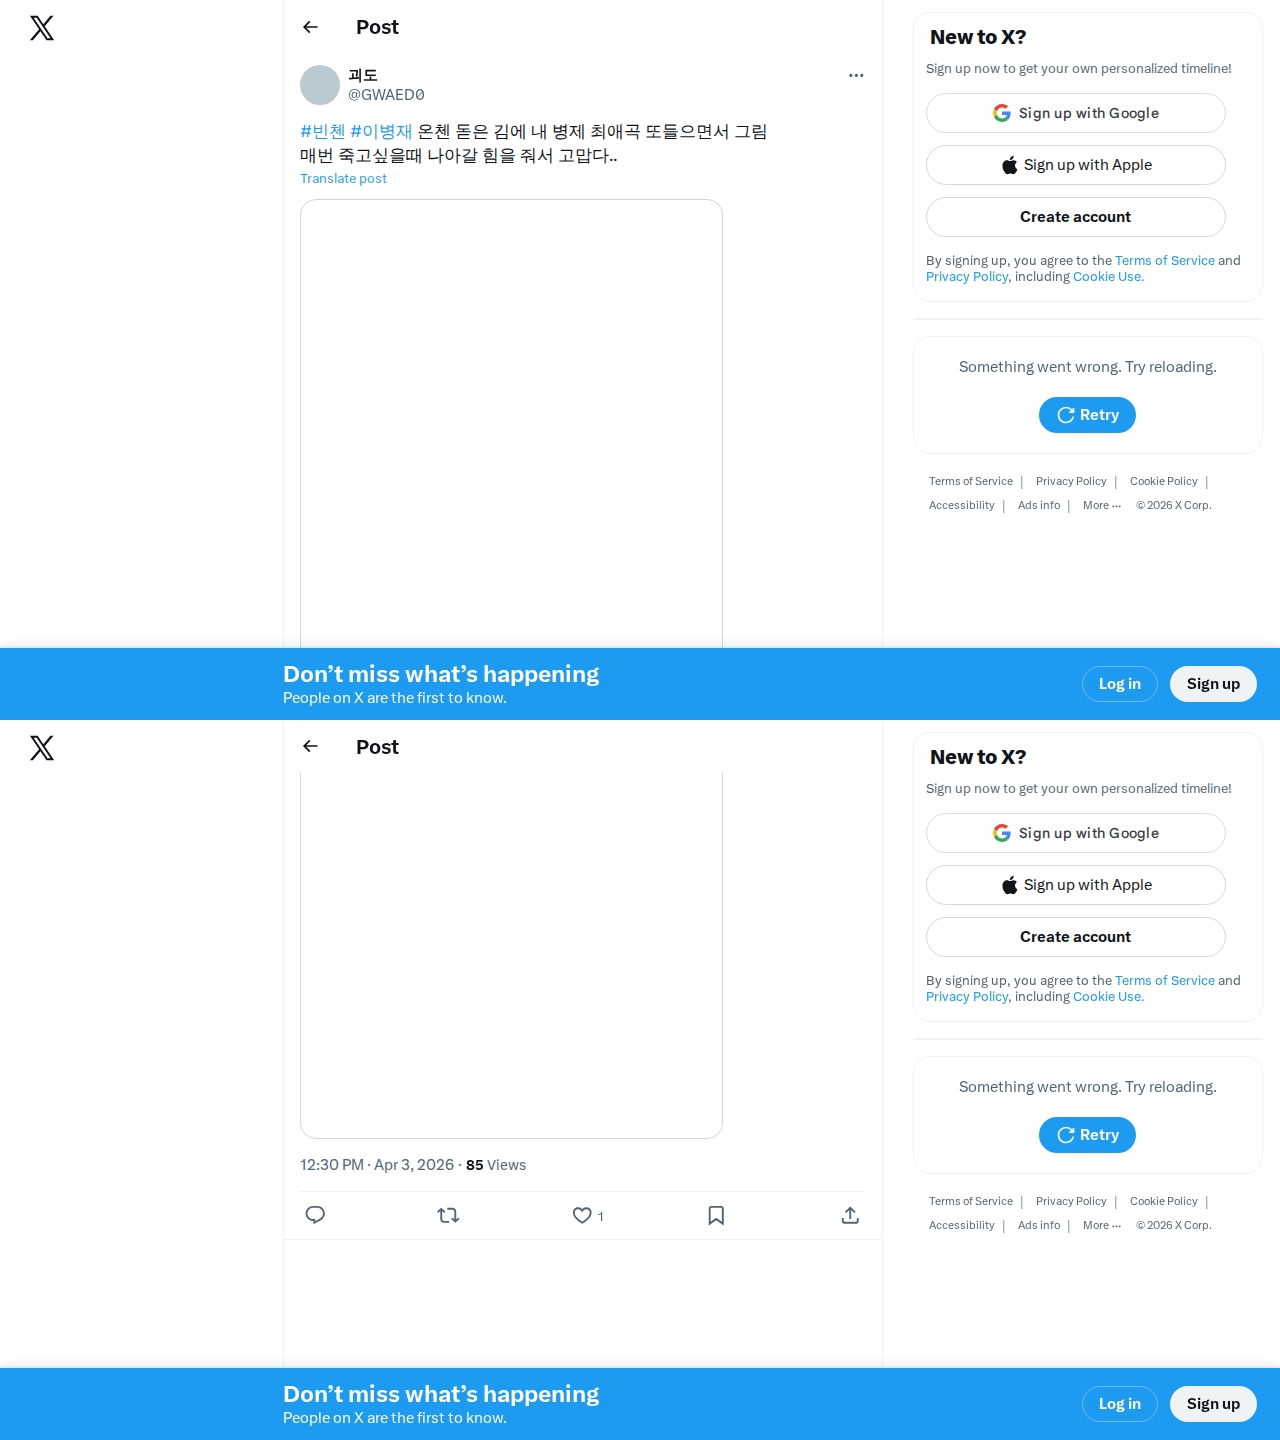Click the top Create account button
The width and height of the screenshot is (1280, 1440).
click(1076, 217)
